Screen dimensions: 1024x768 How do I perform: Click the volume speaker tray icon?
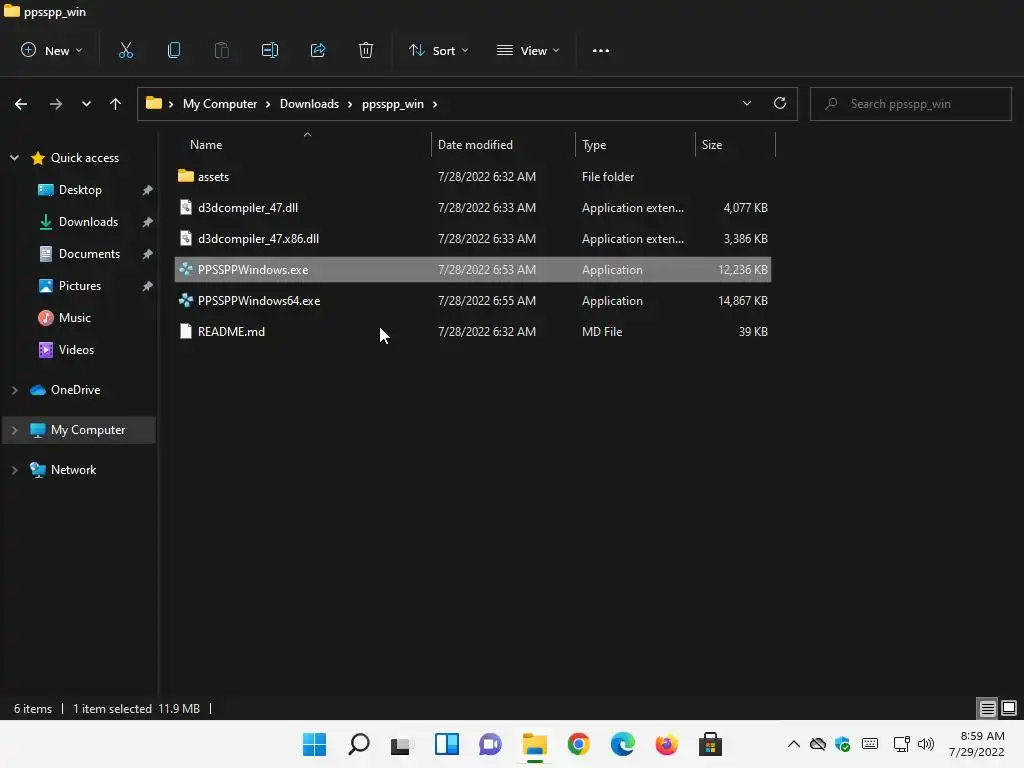click(925, 744)
